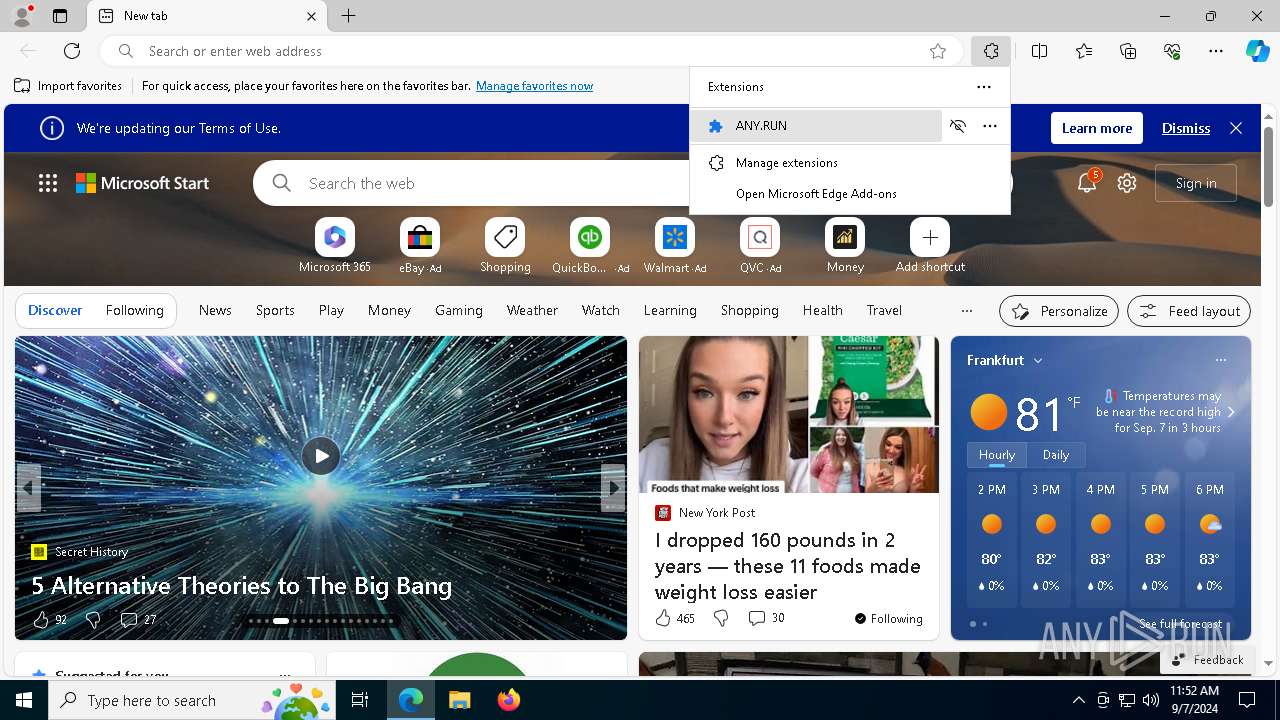Image resolution: width=1280 pixels, height=720 pixels.
Task: Open Edge Settings and more menu
Action: (1216, 51)
